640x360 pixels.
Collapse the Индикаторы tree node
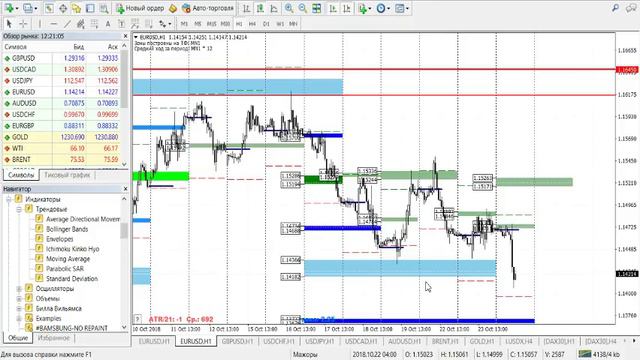click(x=9, y=199)
